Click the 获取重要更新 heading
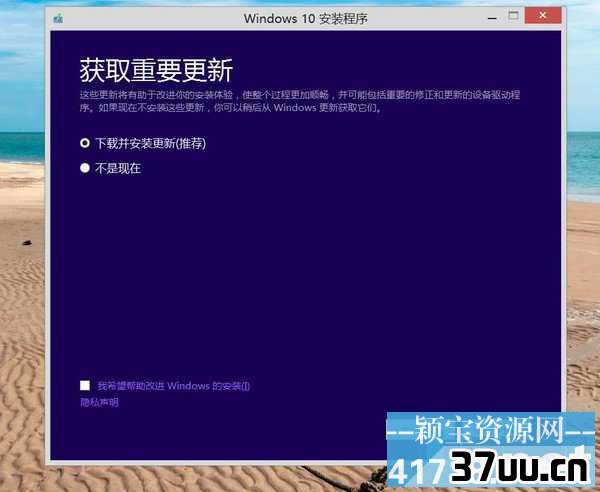Image resolution: width=600 pixels, height=492 pixels. click(x=156, y=70)
